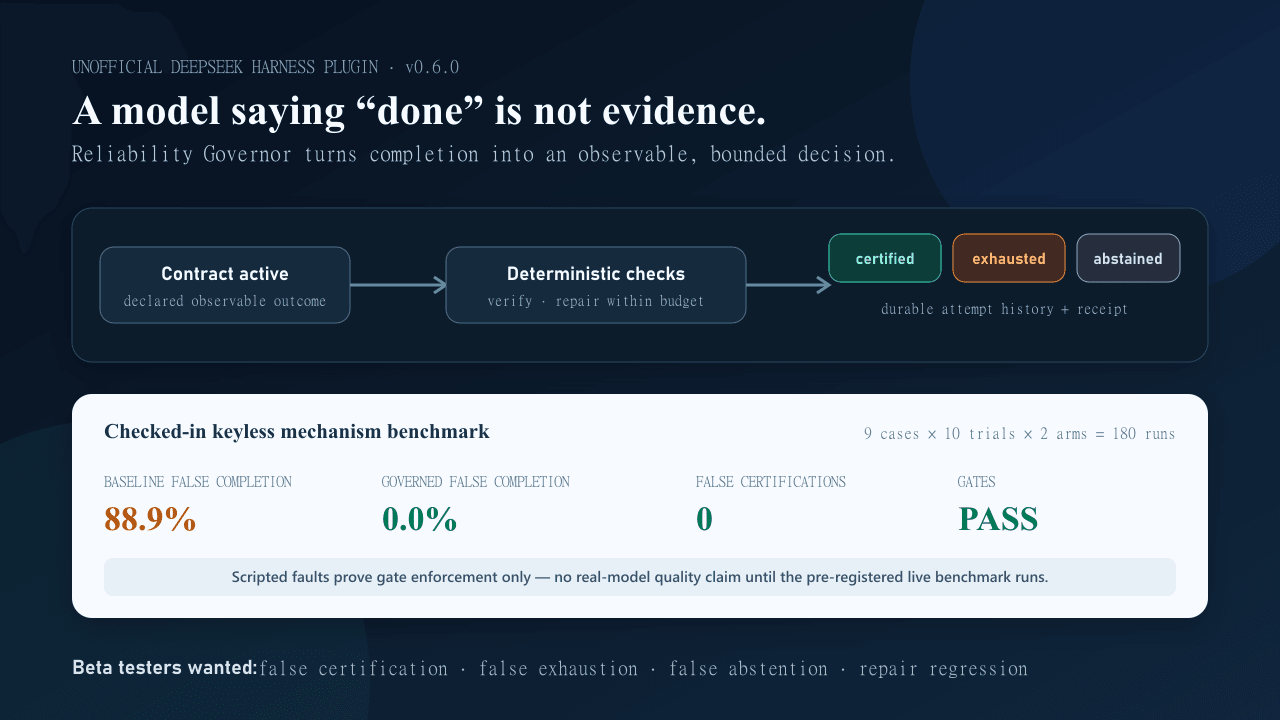Click the False Certifications label
This screenshot has height=720, width=1280.
click(771, 482)
